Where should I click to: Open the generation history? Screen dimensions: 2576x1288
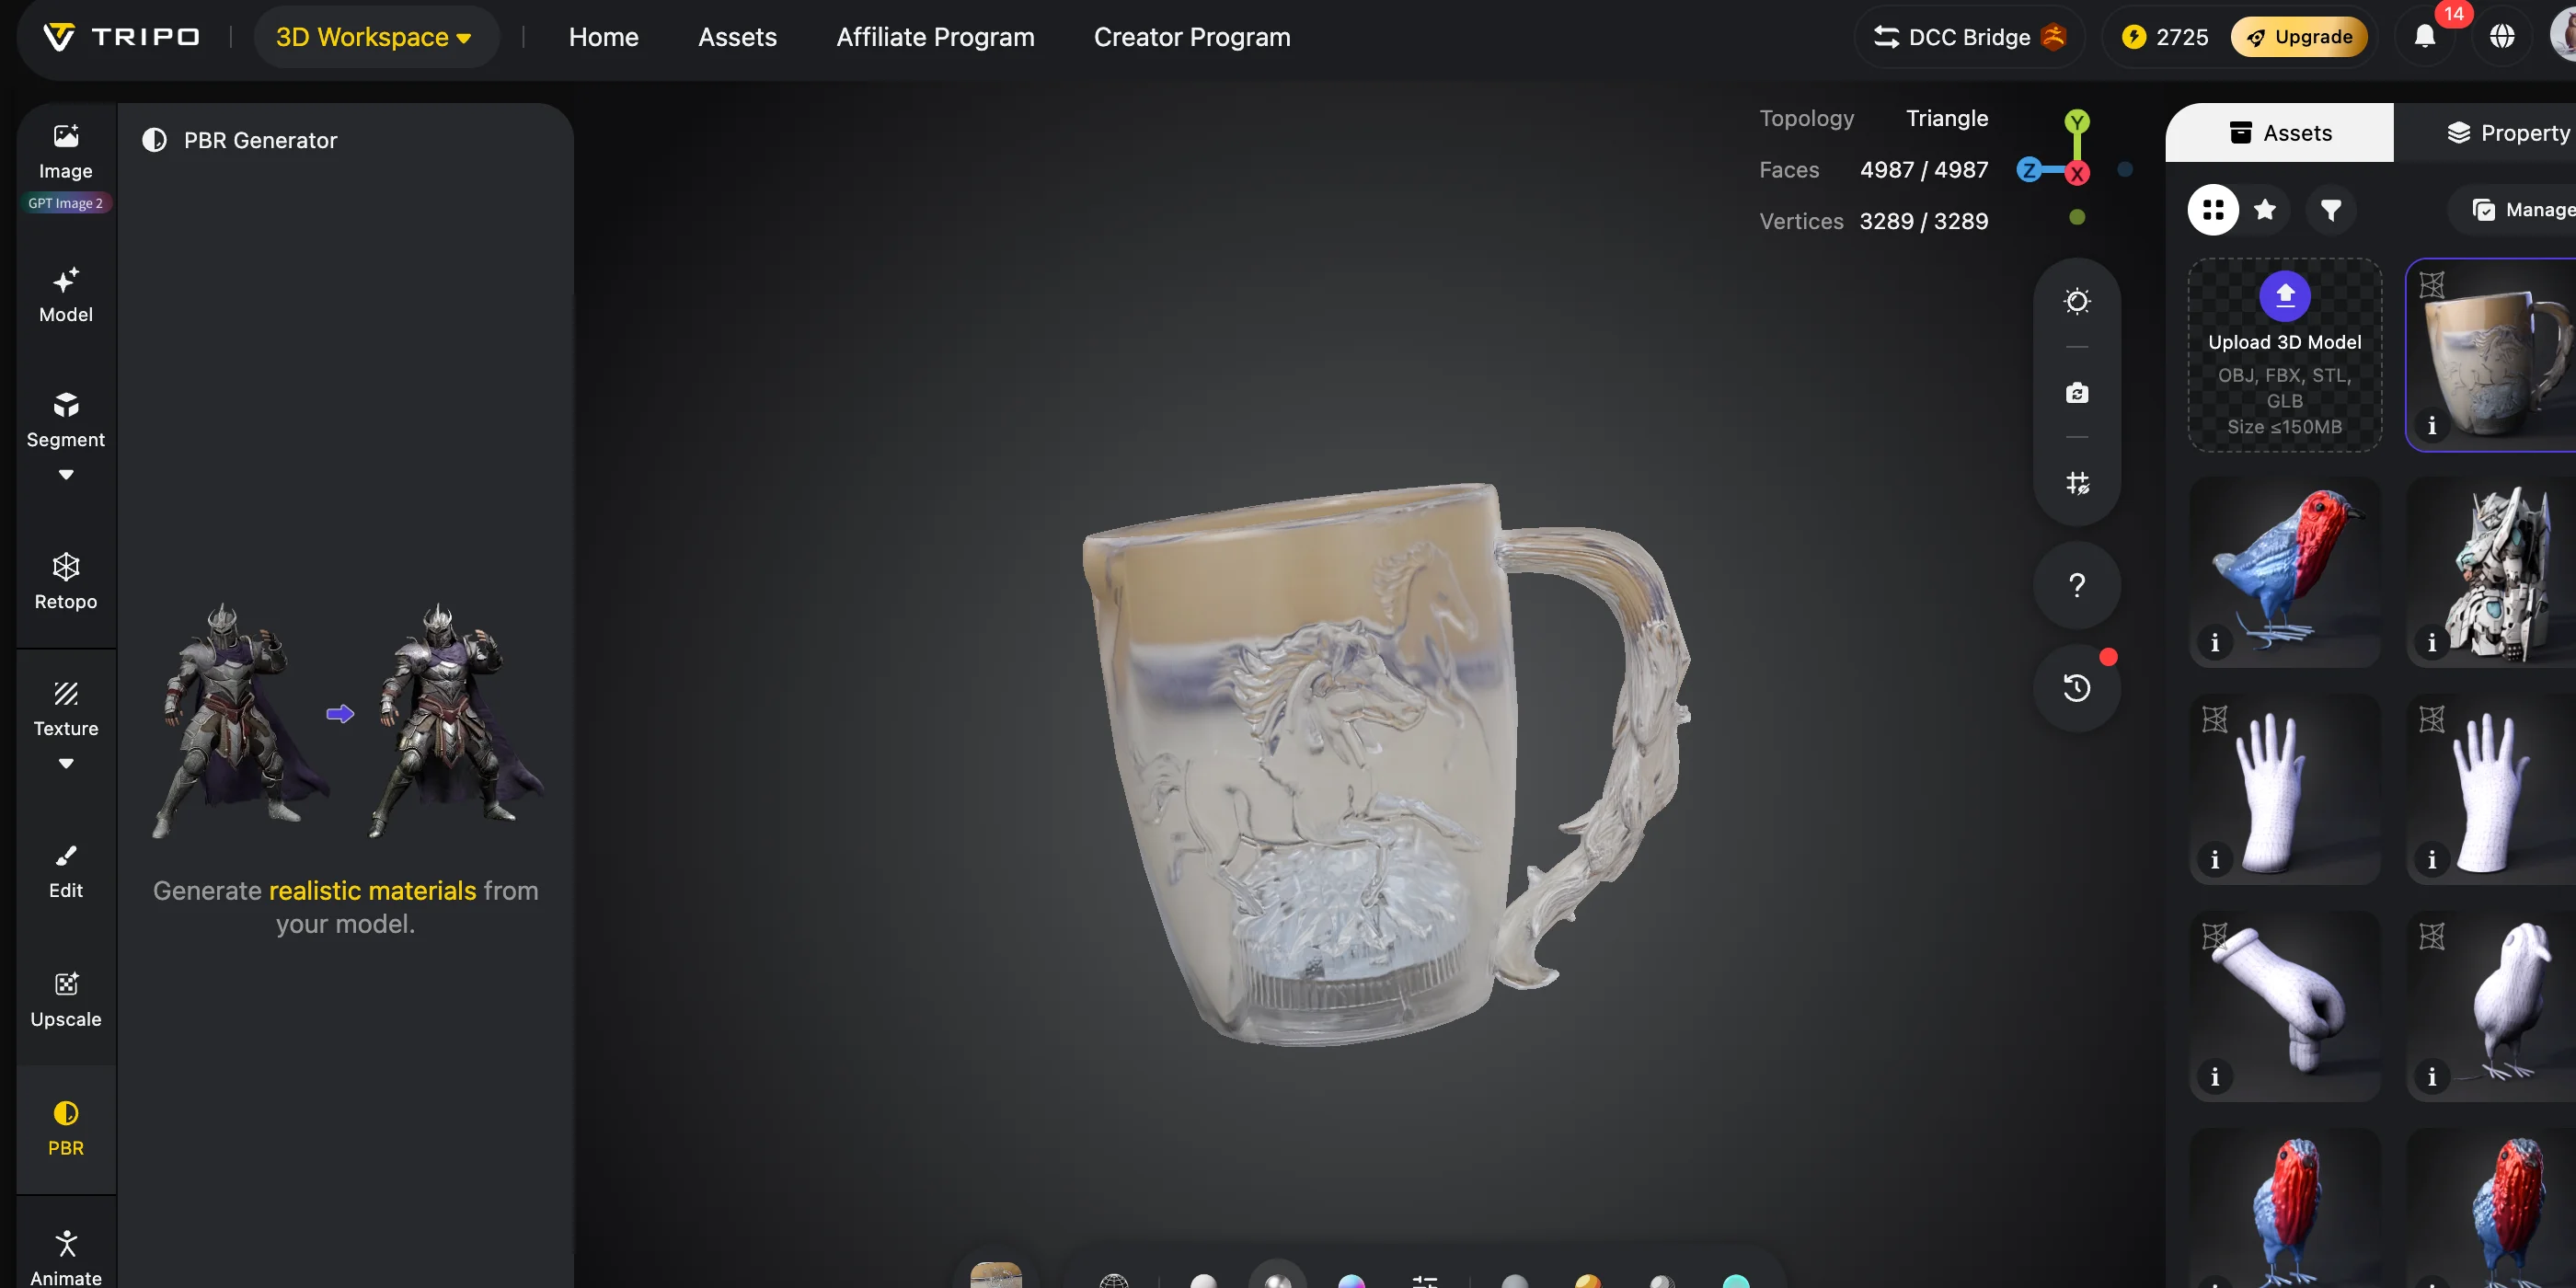click(x=2076, y=688)
